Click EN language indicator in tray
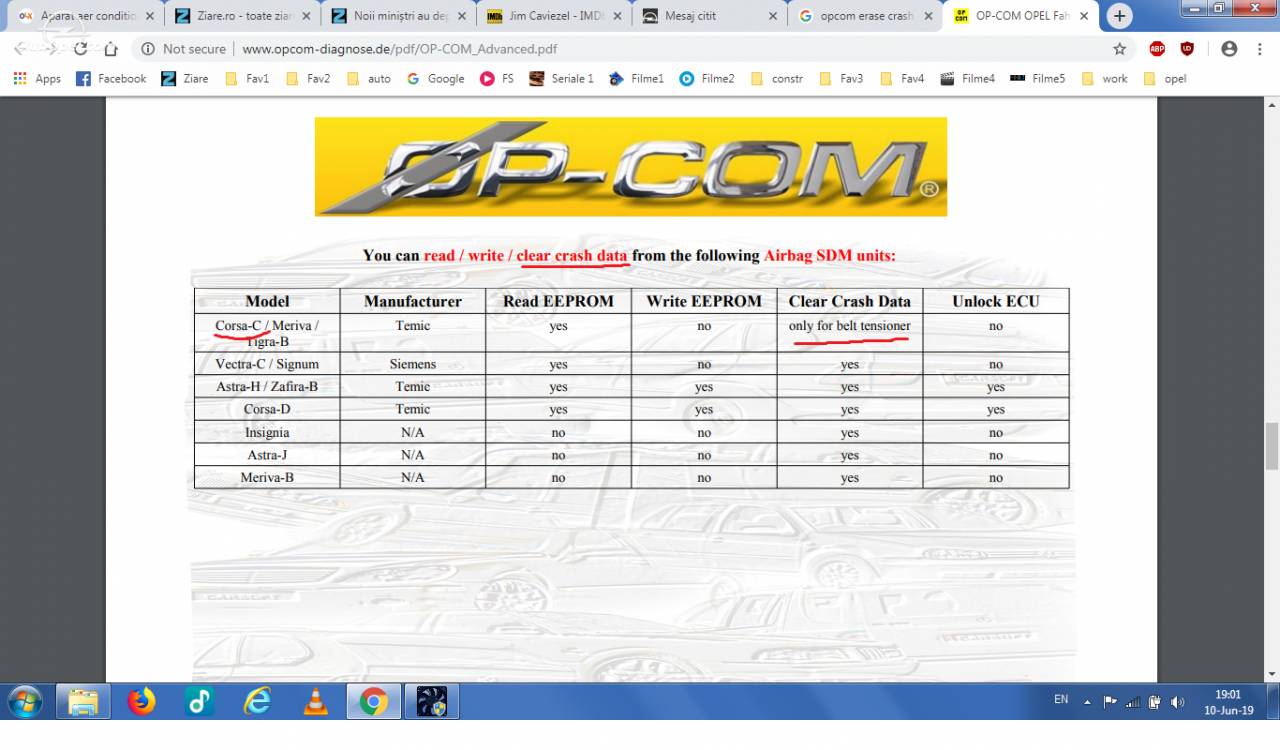The height and width of the screenshot is (750, 1280). 1061,700
